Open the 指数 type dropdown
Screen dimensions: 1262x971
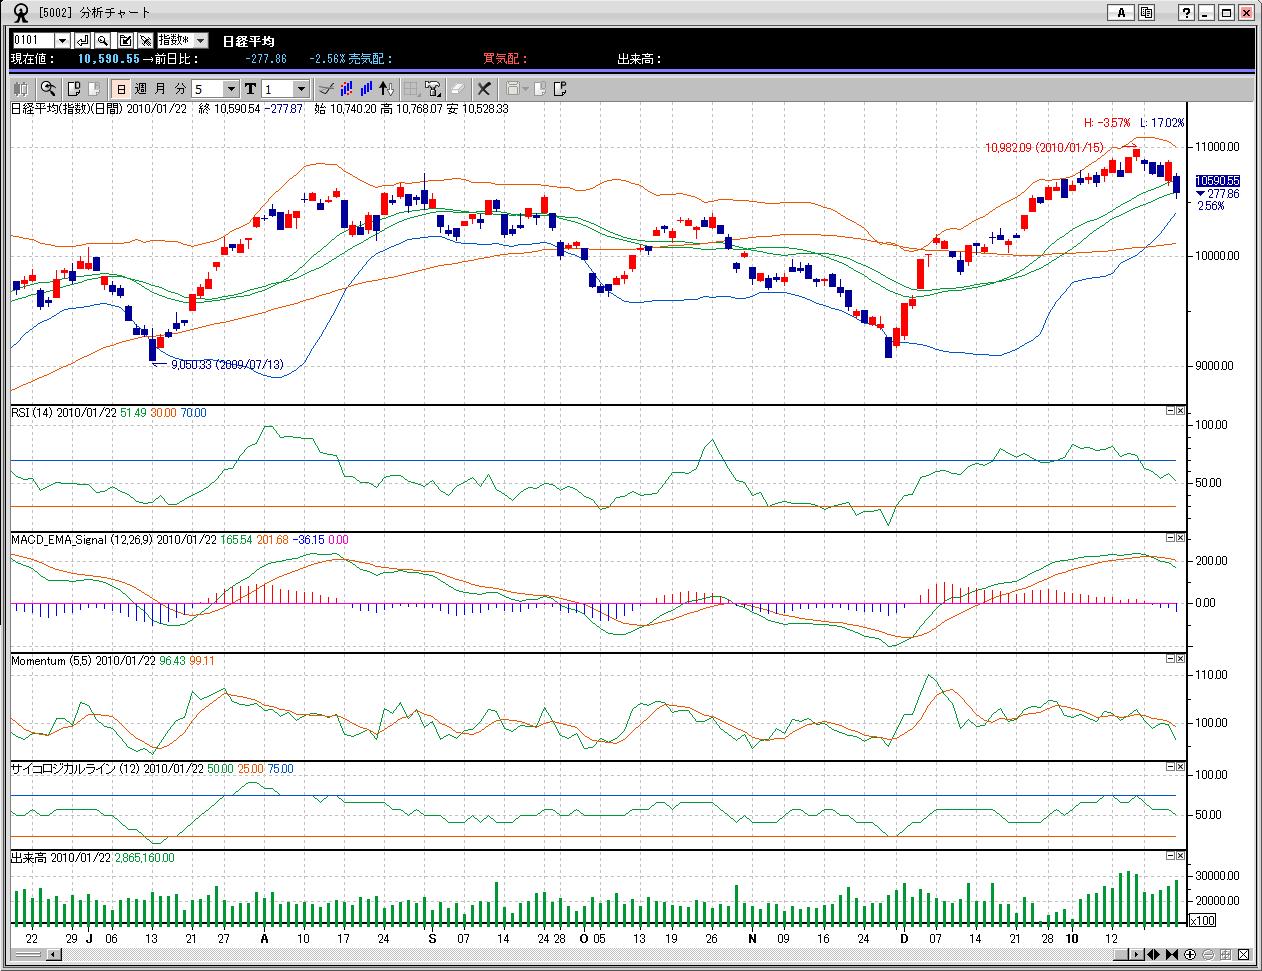pos(200,40)
